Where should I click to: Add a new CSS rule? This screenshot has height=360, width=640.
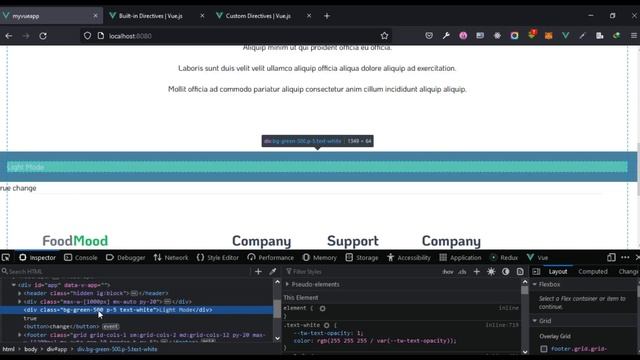[477, 271]
